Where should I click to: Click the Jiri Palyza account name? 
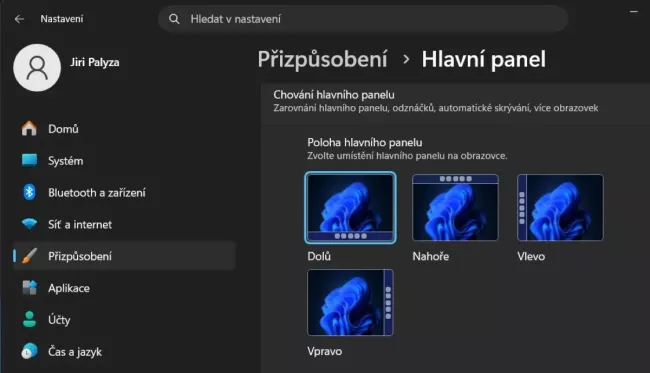coord(95,62)
